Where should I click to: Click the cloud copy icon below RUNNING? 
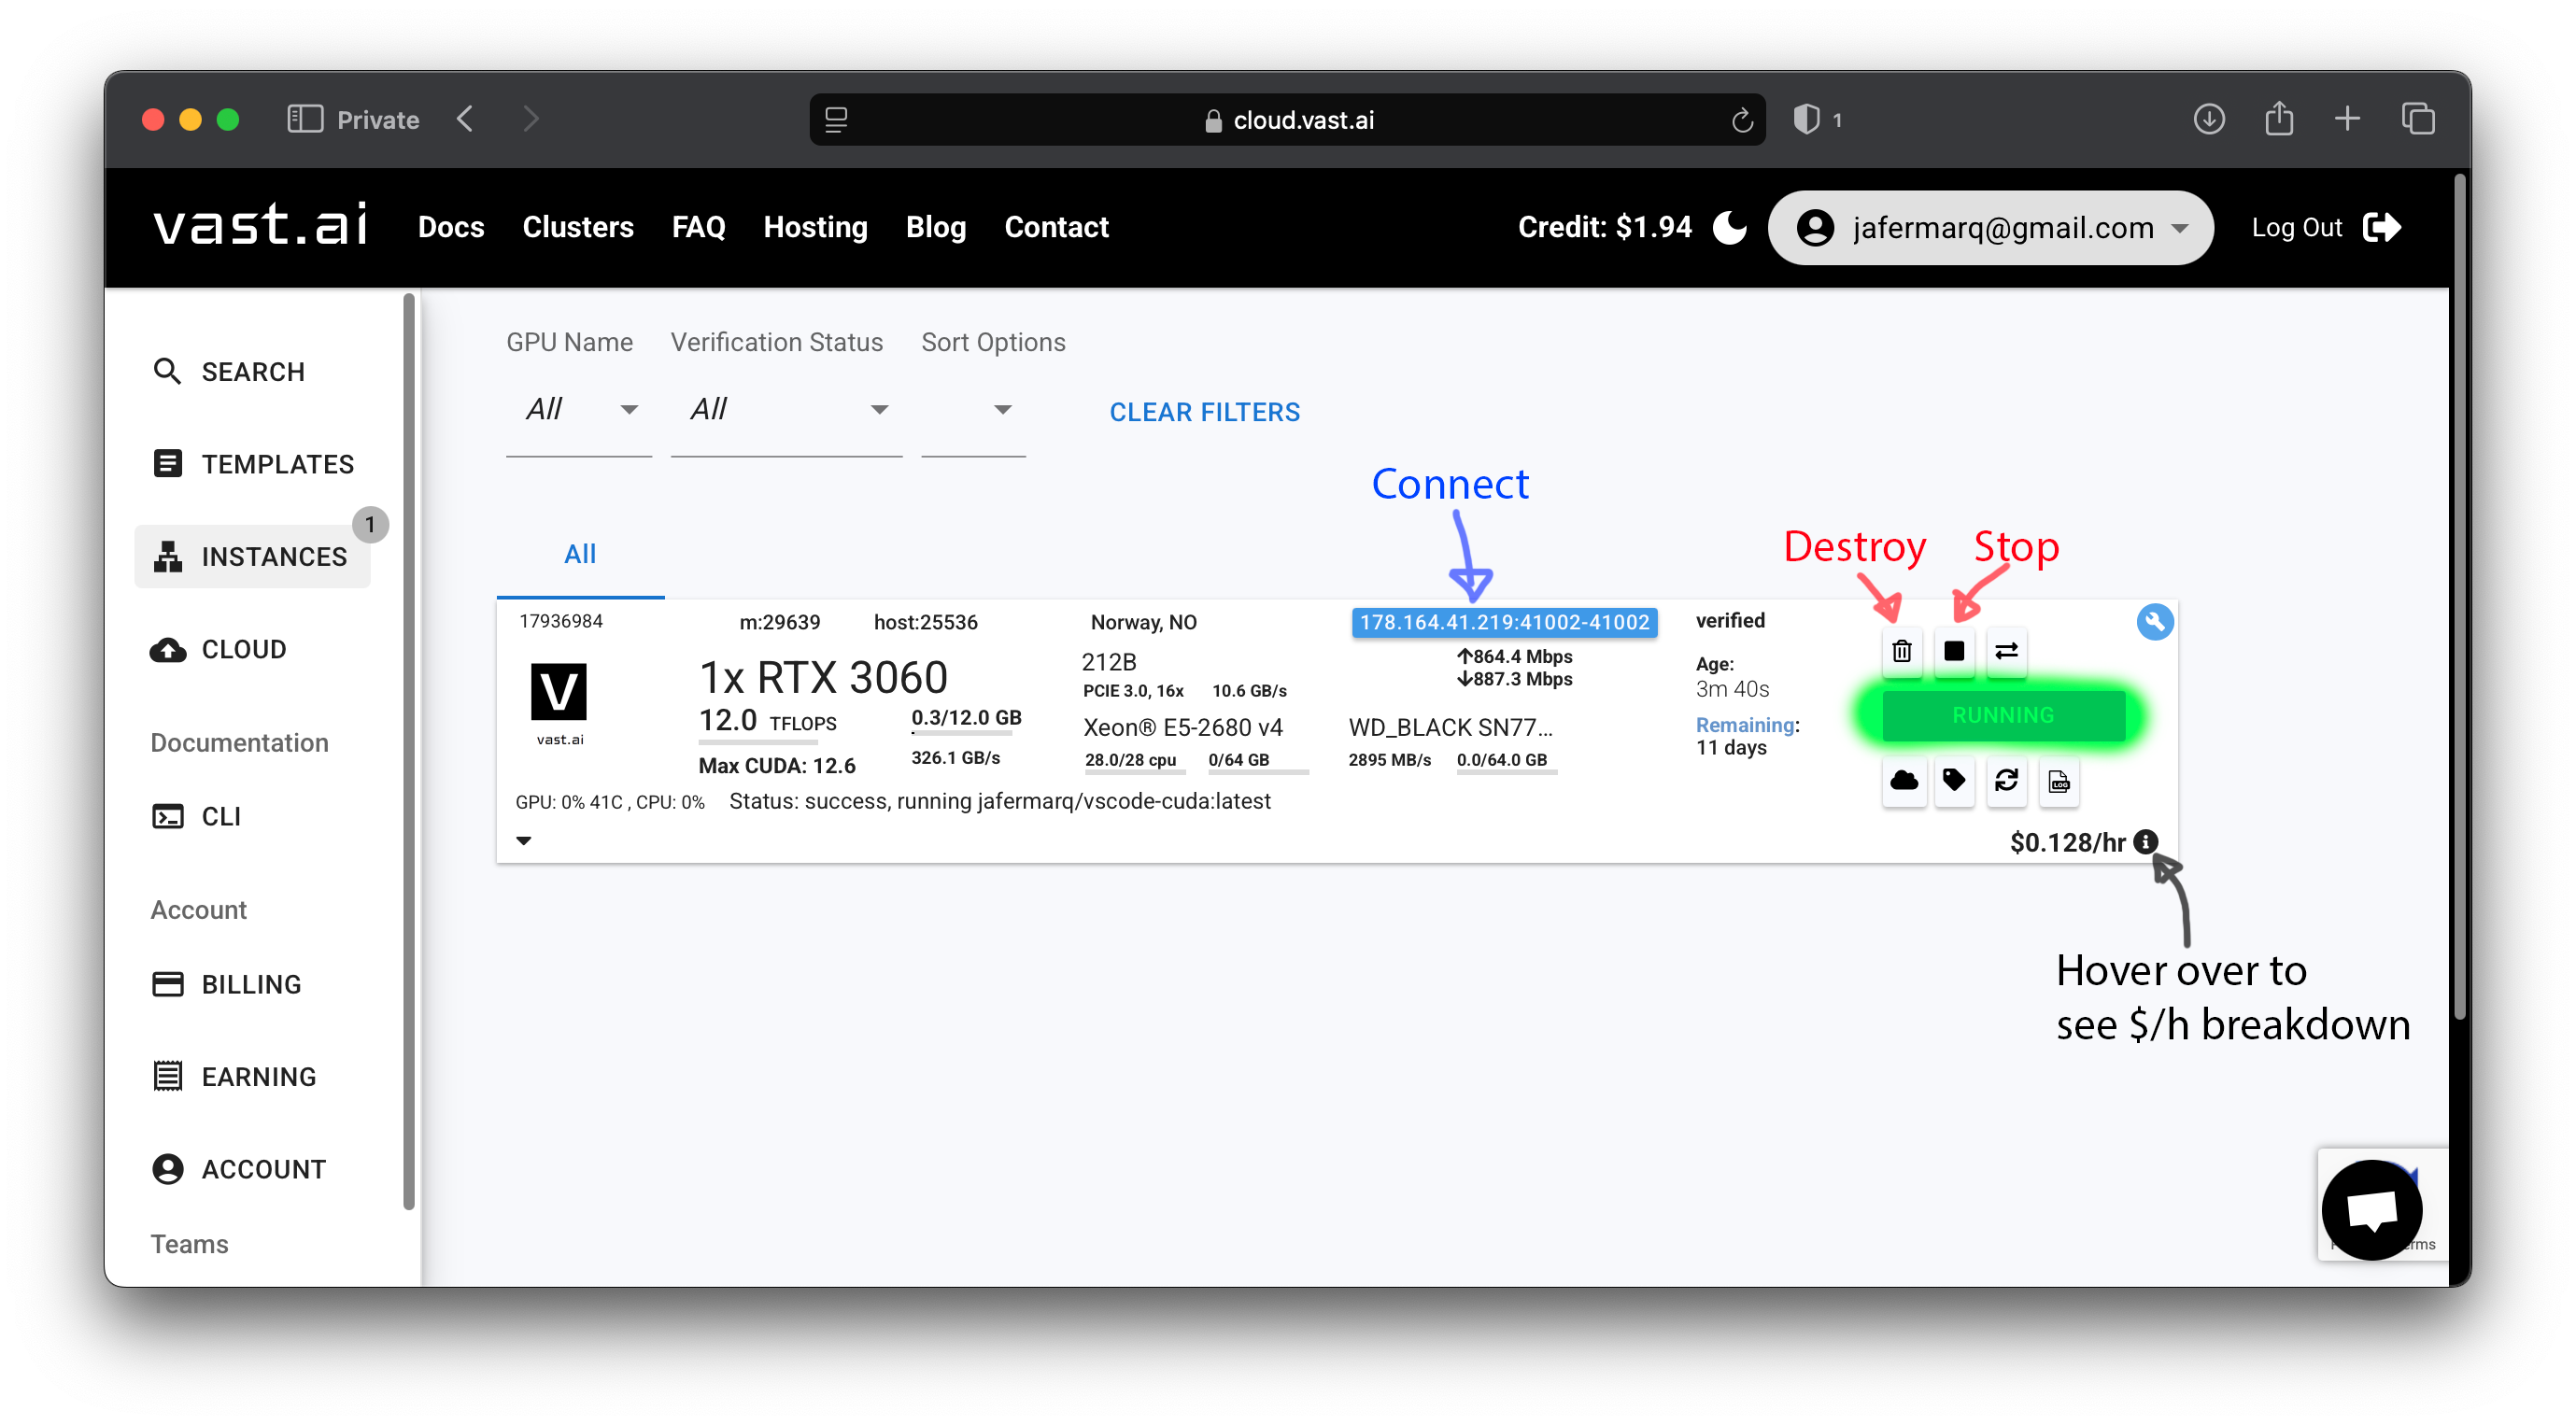(1903, 780)
